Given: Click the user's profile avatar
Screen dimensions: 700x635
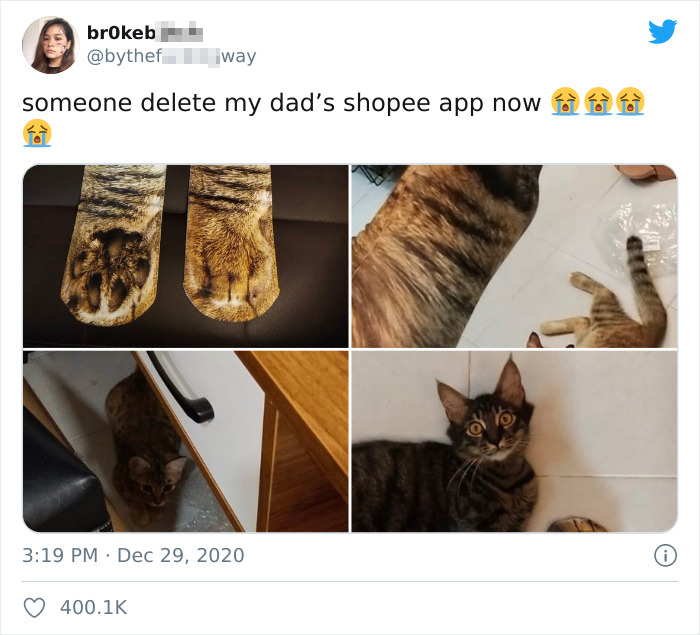Looking at the screenshot, I should 50,45.
